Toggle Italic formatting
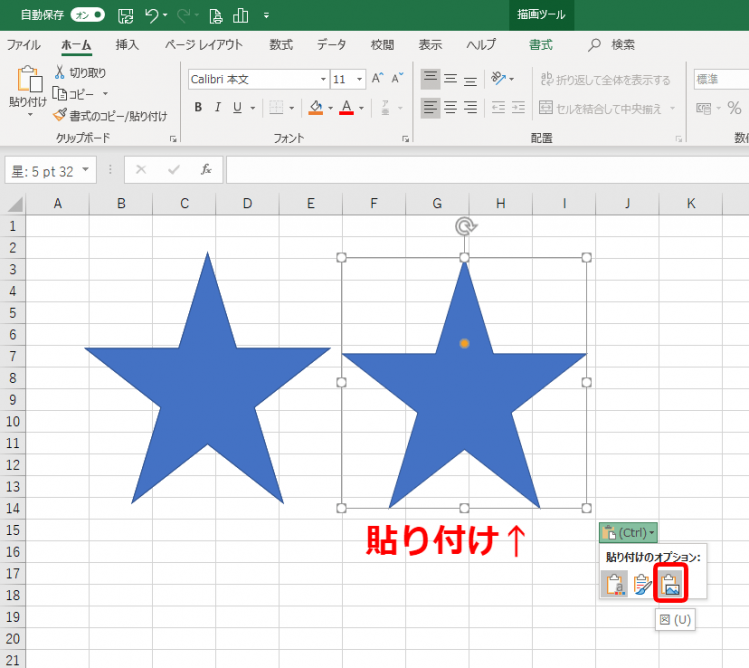 pyautogui.click(x=218, y=108)
